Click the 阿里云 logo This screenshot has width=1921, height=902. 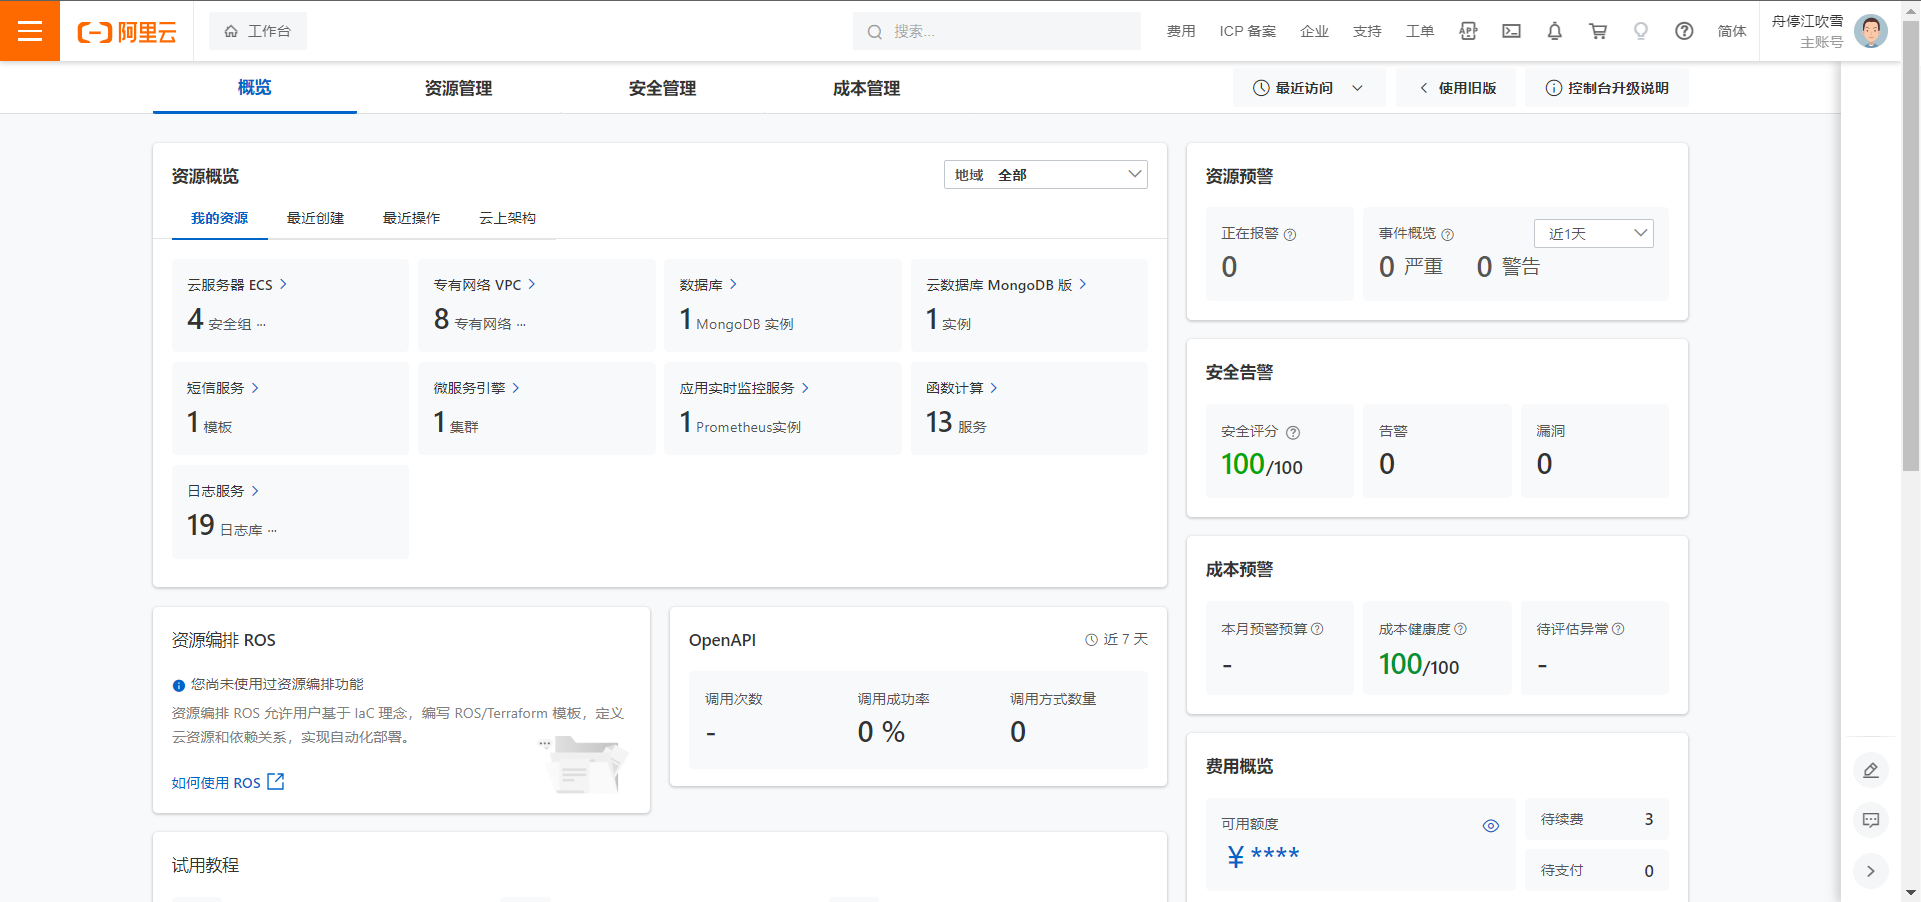127,32
